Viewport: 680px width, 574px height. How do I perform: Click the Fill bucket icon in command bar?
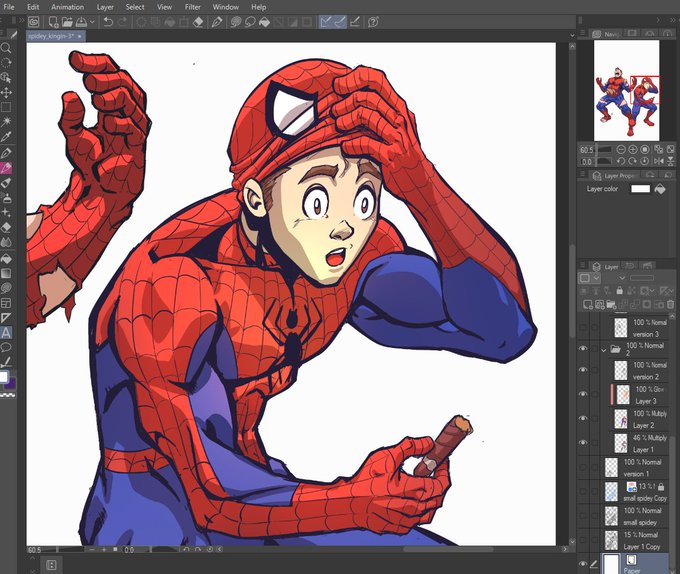tap(264, 22)
